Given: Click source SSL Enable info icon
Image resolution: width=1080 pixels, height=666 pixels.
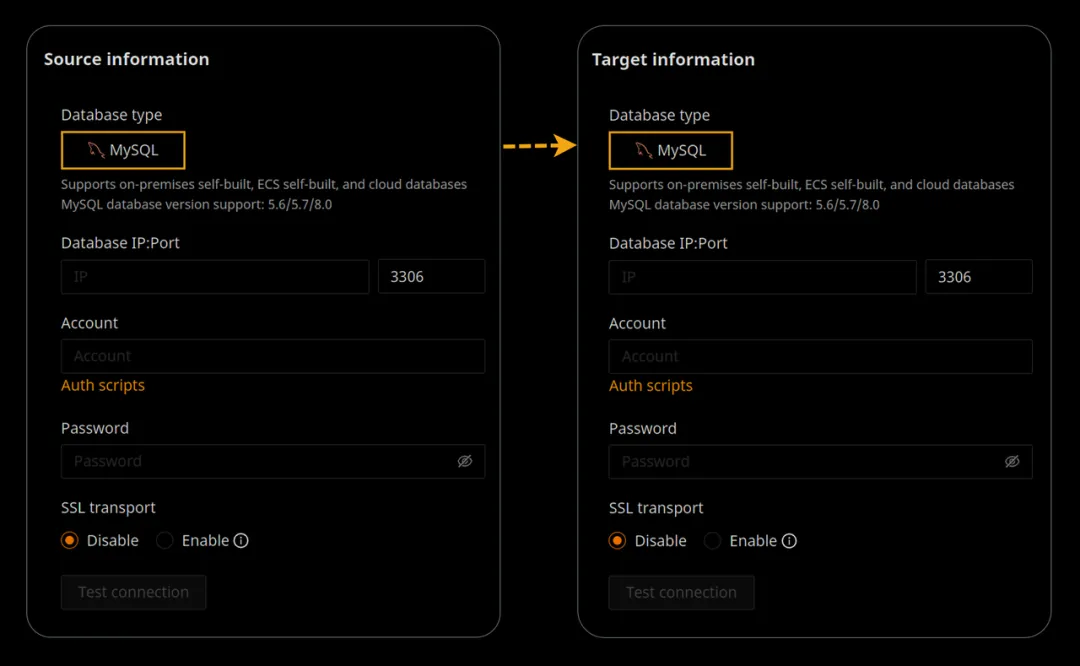Looking at the screenshot, I should pos(241,541).
